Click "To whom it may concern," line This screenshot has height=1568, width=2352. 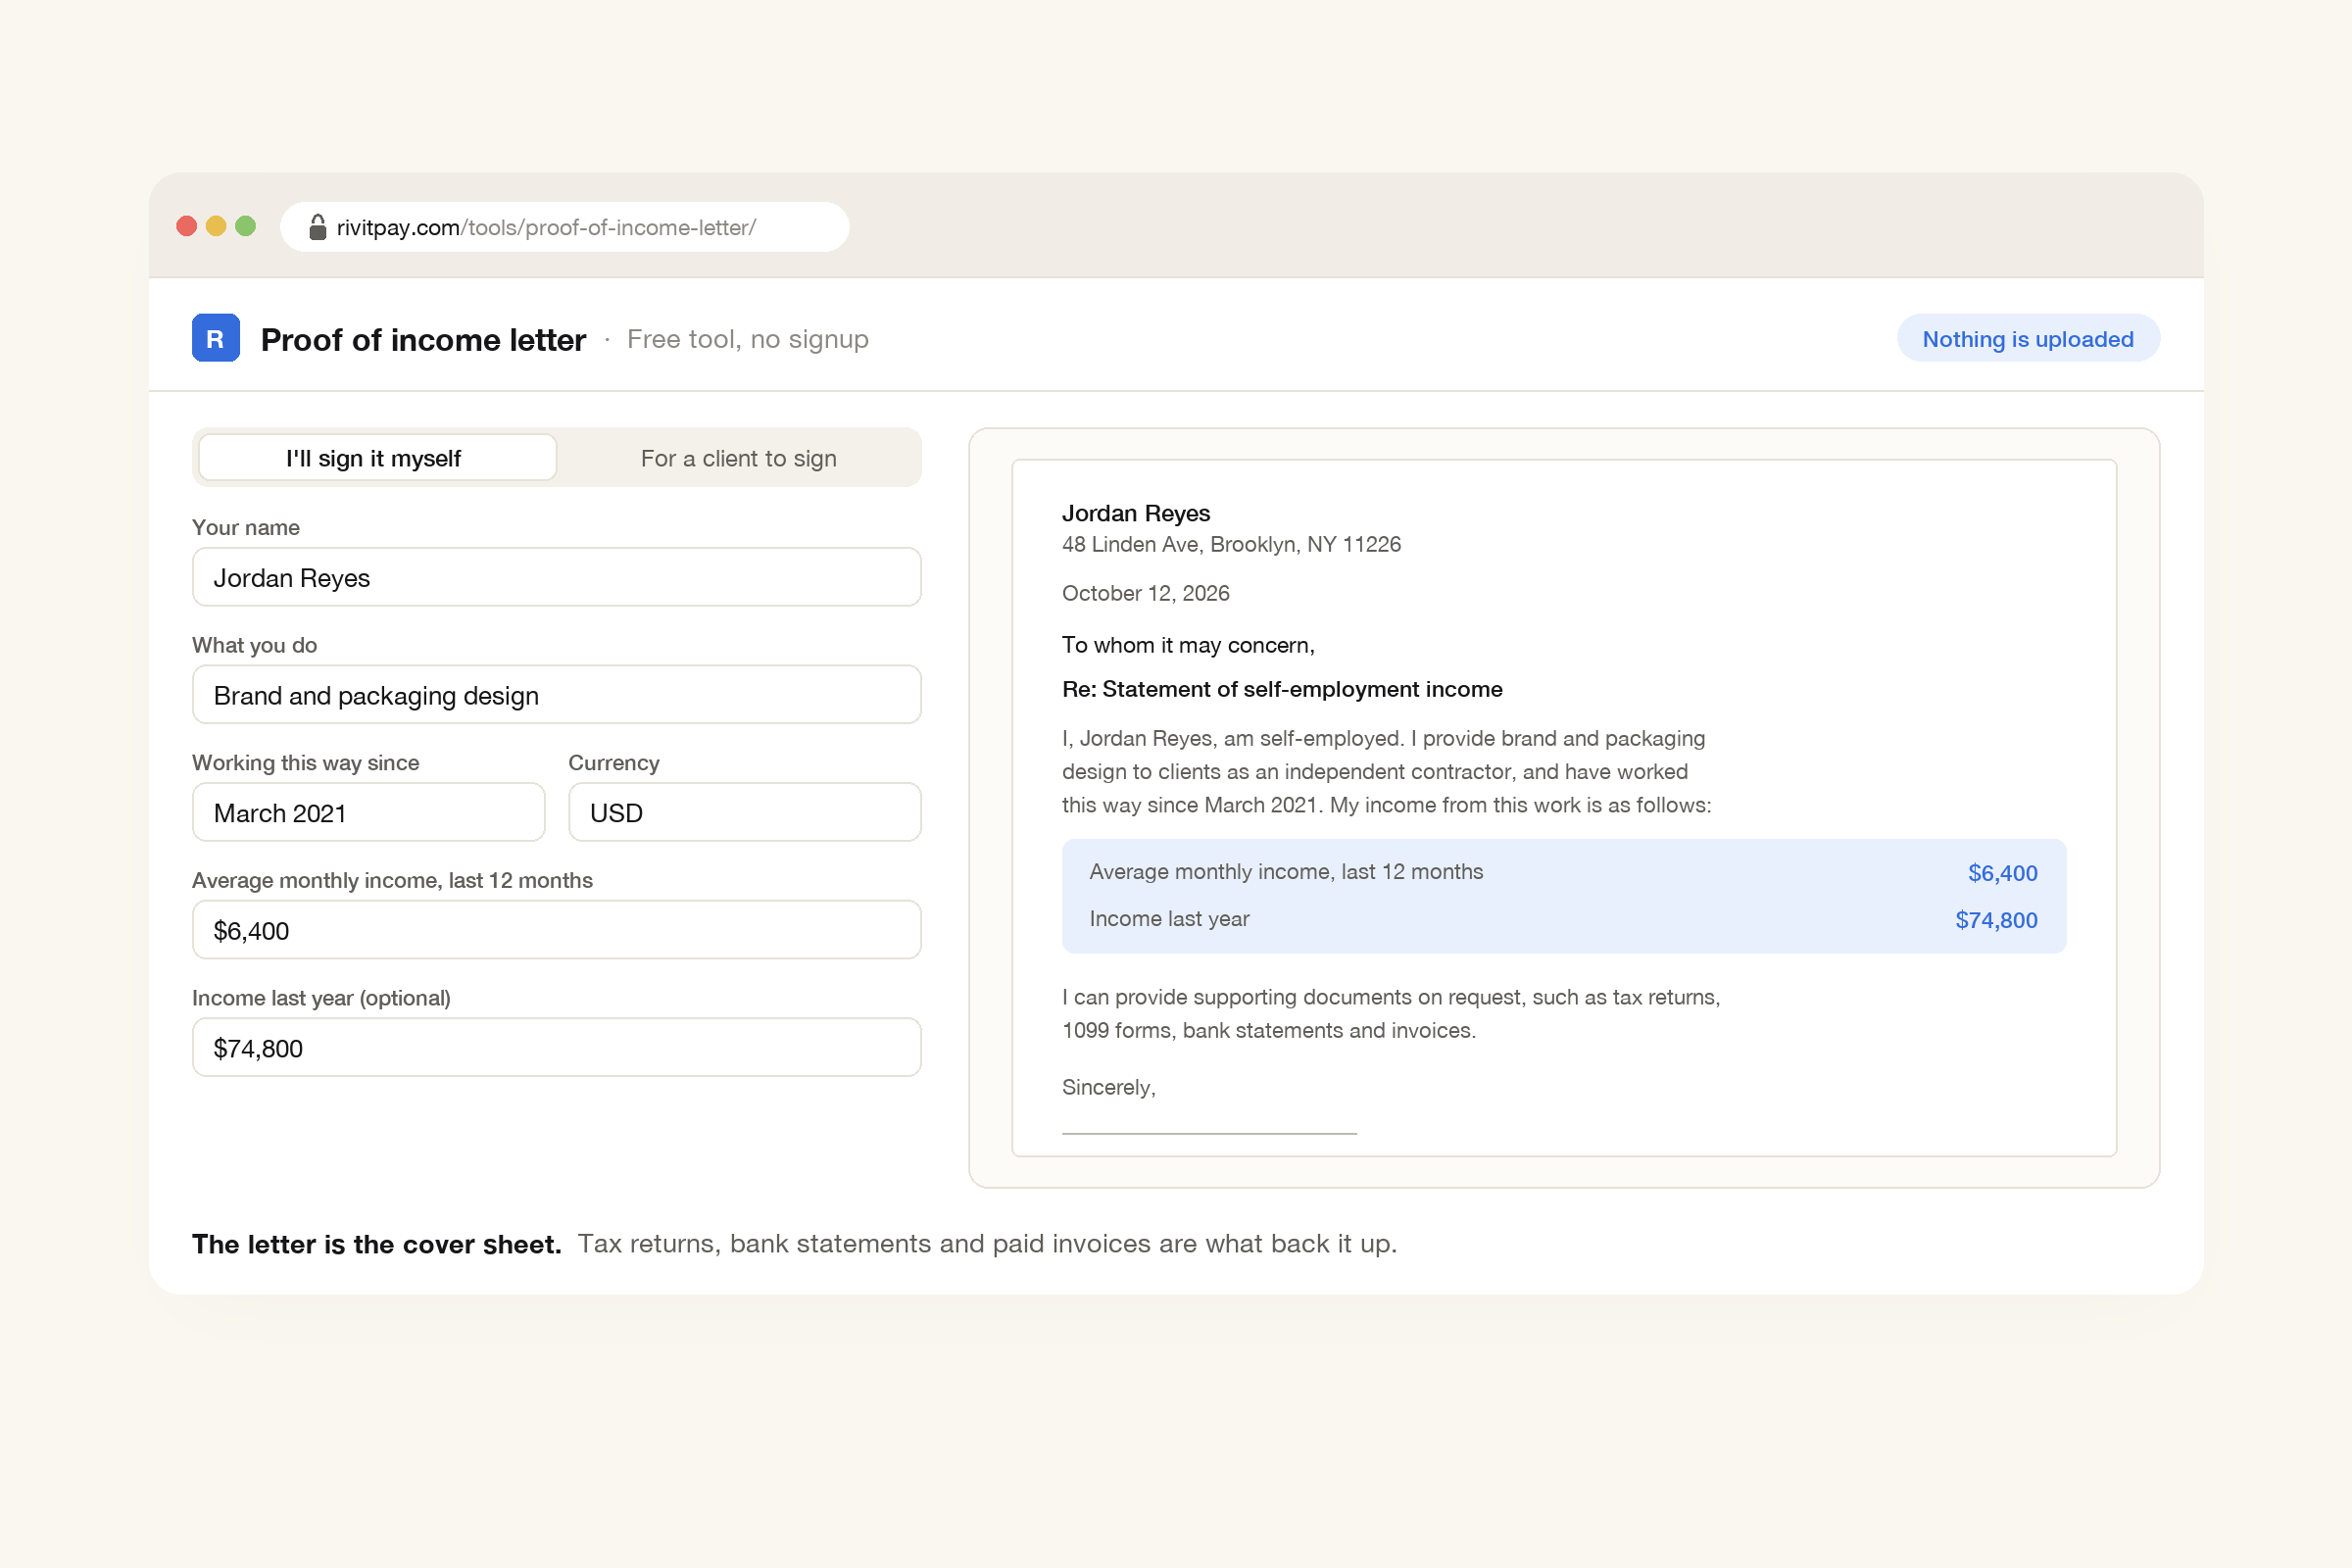1188,645
